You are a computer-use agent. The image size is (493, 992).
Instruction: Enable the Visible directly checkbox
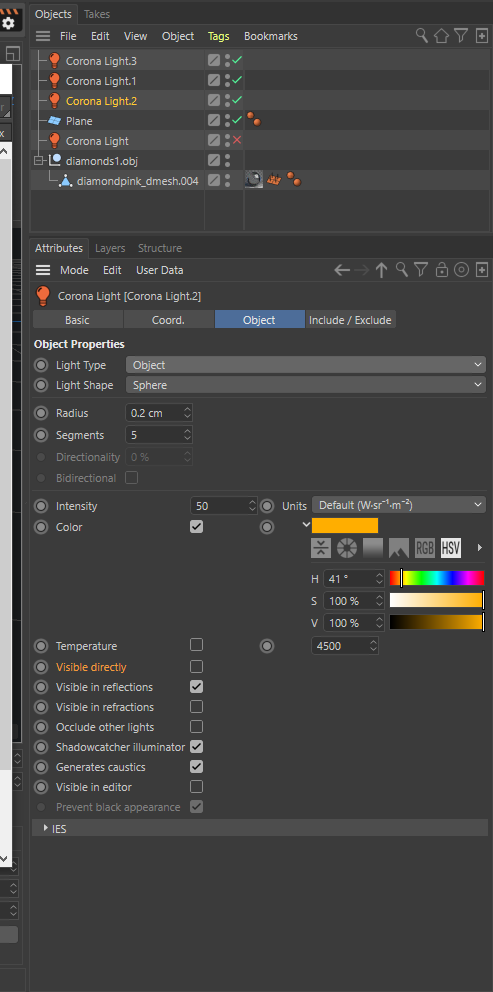(x=197, y=666)
